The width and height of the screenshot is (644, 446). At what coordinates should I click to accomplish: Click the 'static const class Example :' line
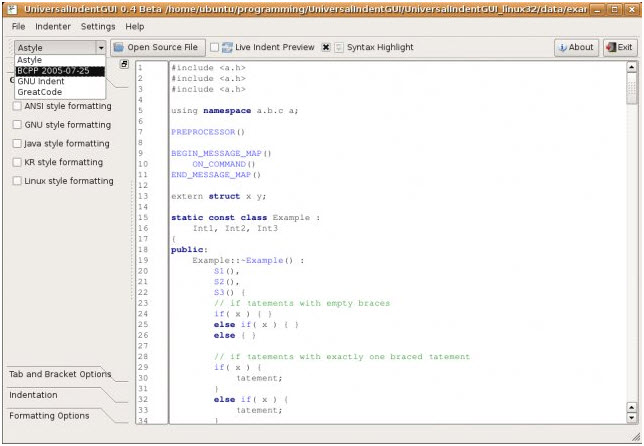[246, 218]
